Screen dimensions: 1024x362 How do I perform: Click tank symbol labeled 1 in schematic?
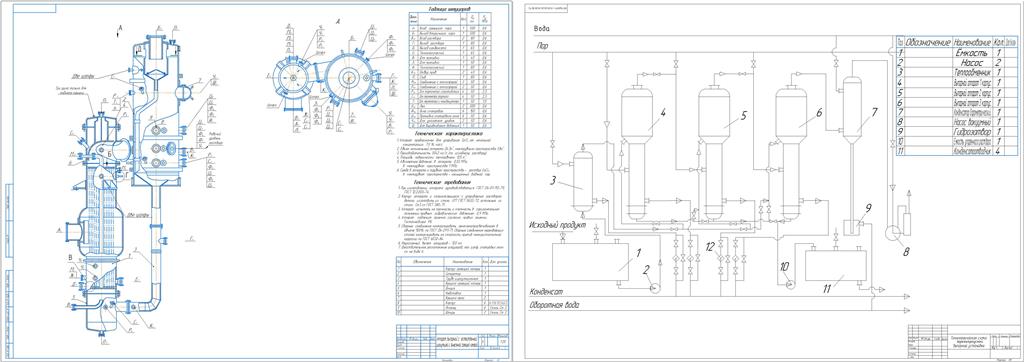(x=591, y=261)
